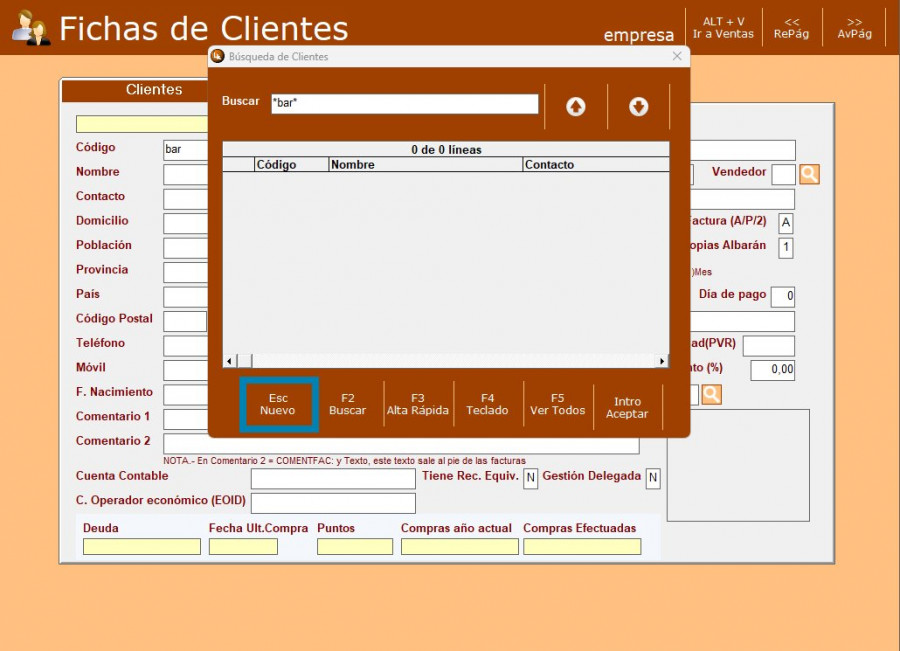The image size is (900, 651).
Task: Close the Búsqueda de Clientes dialog
Action: point(677,57)
